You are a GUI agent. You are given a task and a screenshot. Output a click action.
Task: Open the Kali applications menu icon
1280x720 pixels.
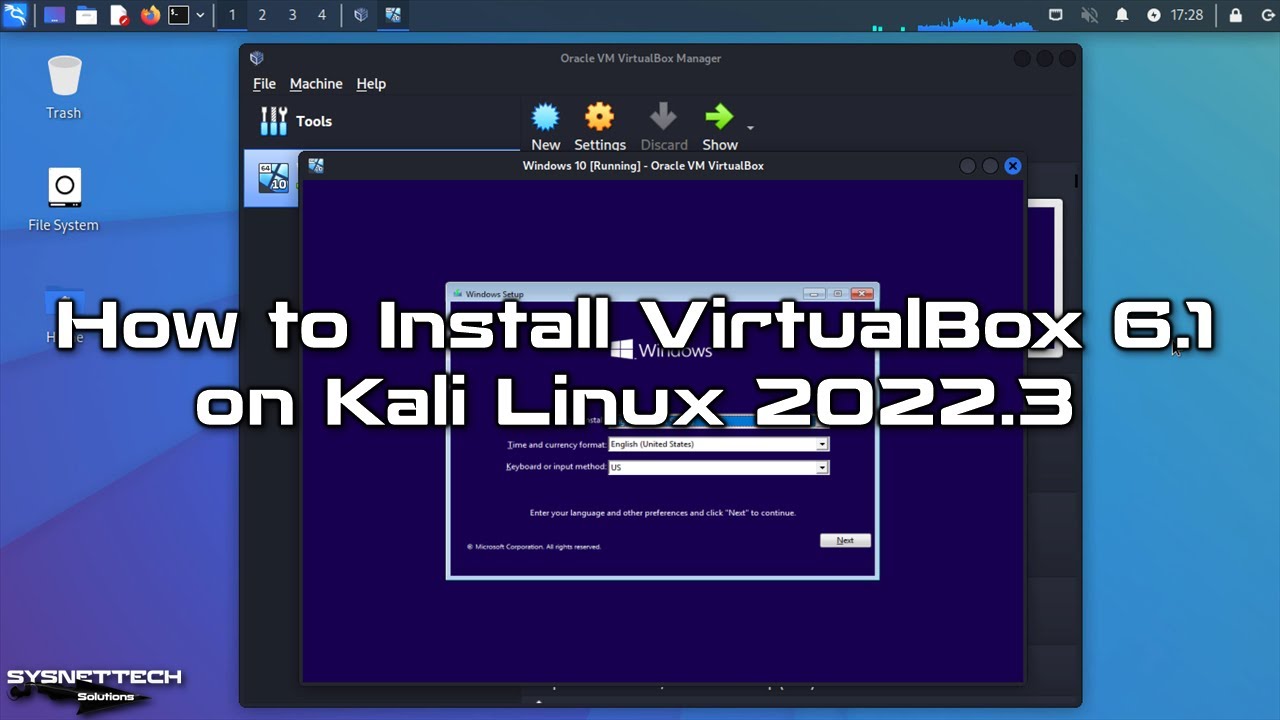[x=15, y=15]
